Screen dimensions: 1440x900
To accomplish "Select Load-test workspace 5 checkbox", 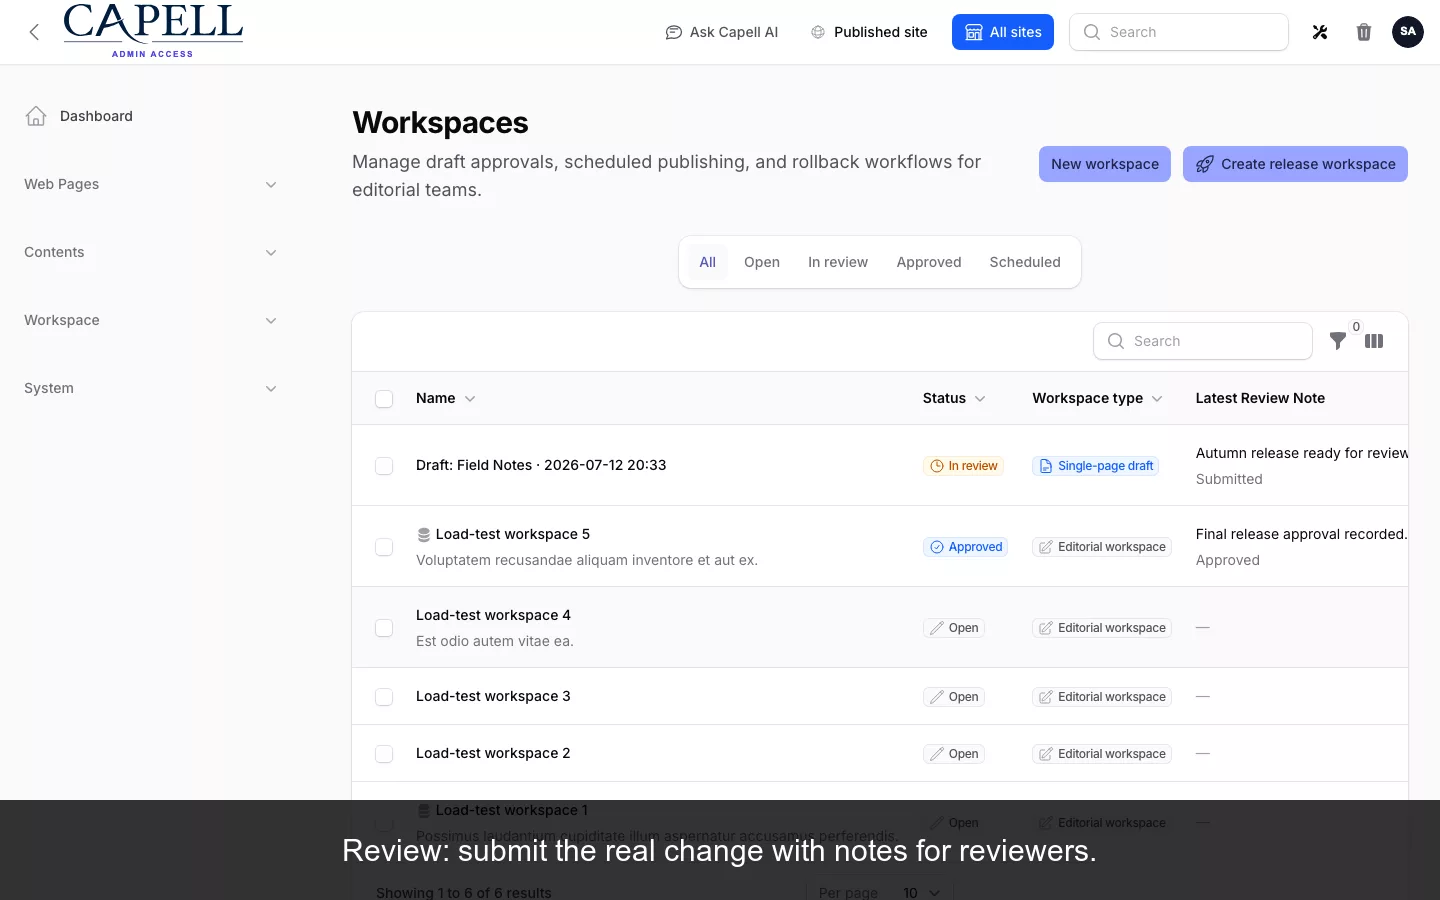I will 384,547.
